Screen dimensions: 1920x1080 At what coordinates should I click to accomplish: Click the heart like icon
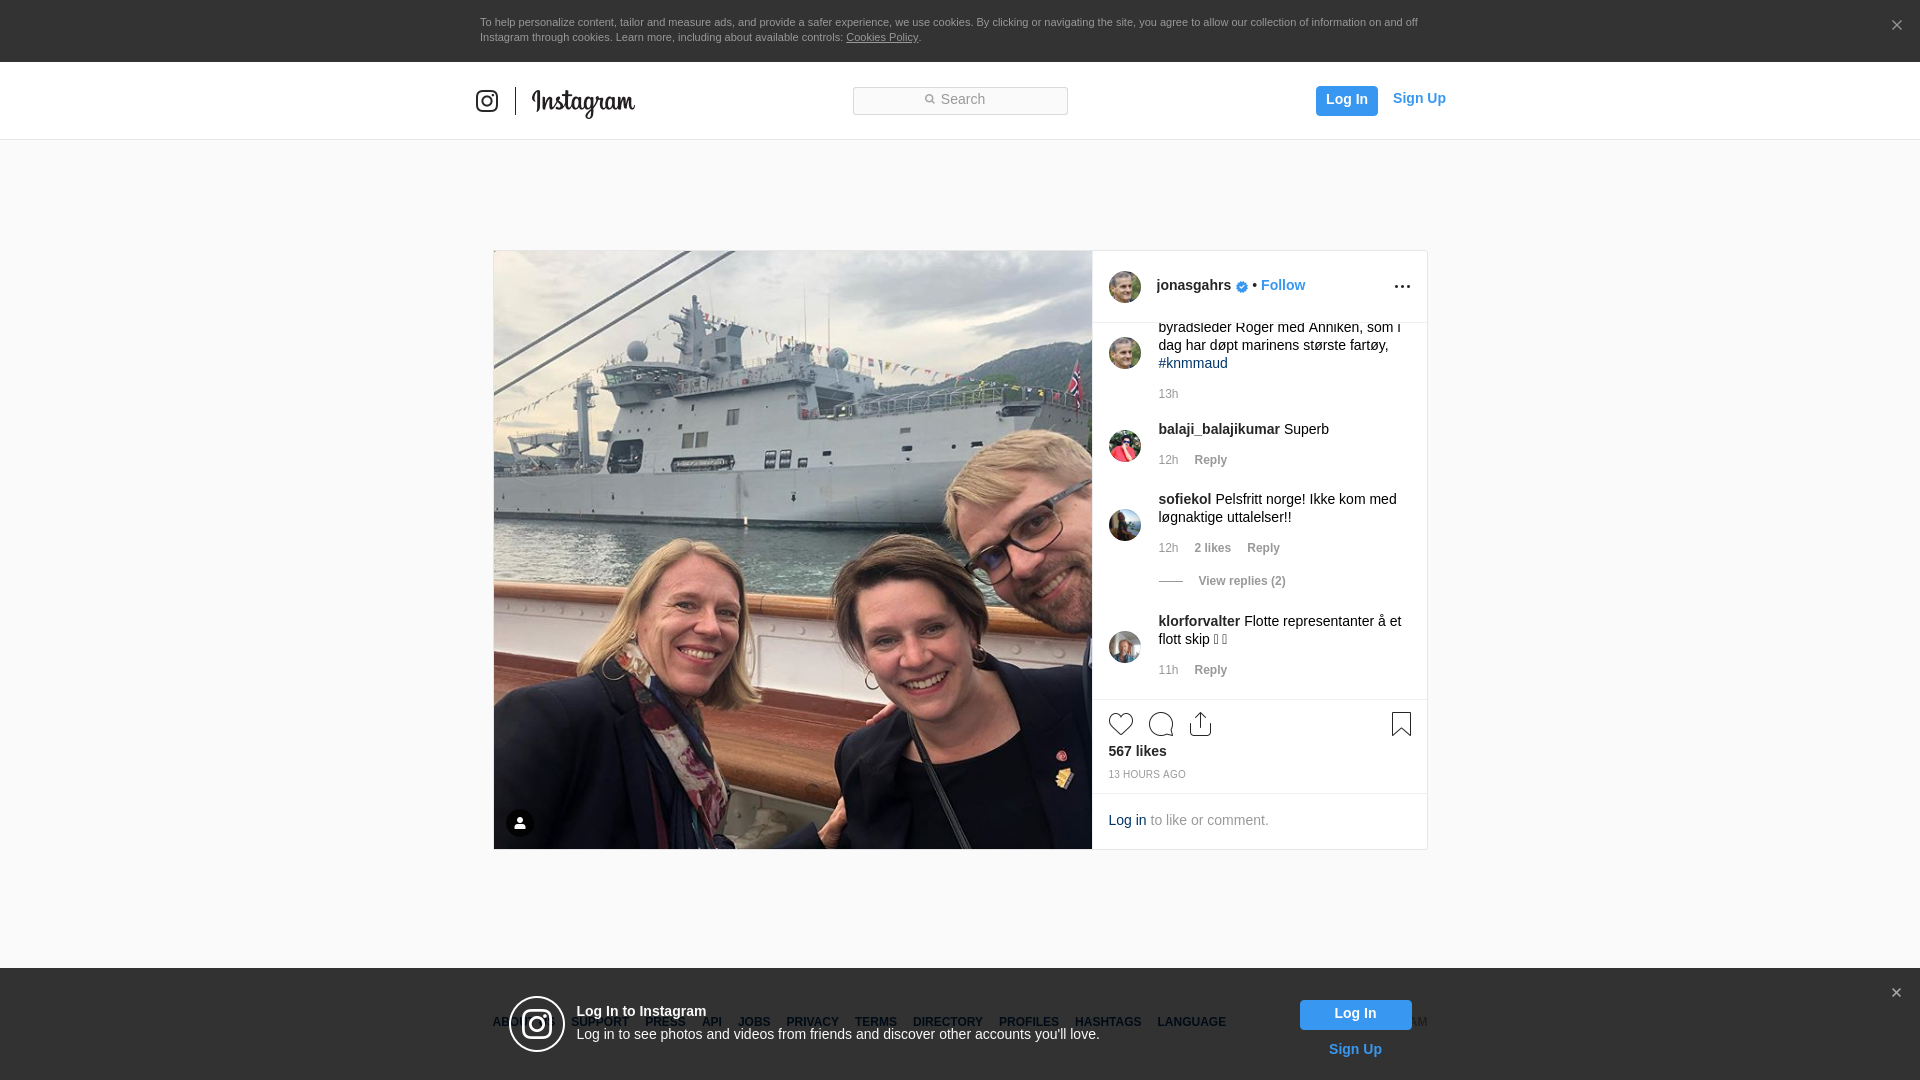point(1120,724)
